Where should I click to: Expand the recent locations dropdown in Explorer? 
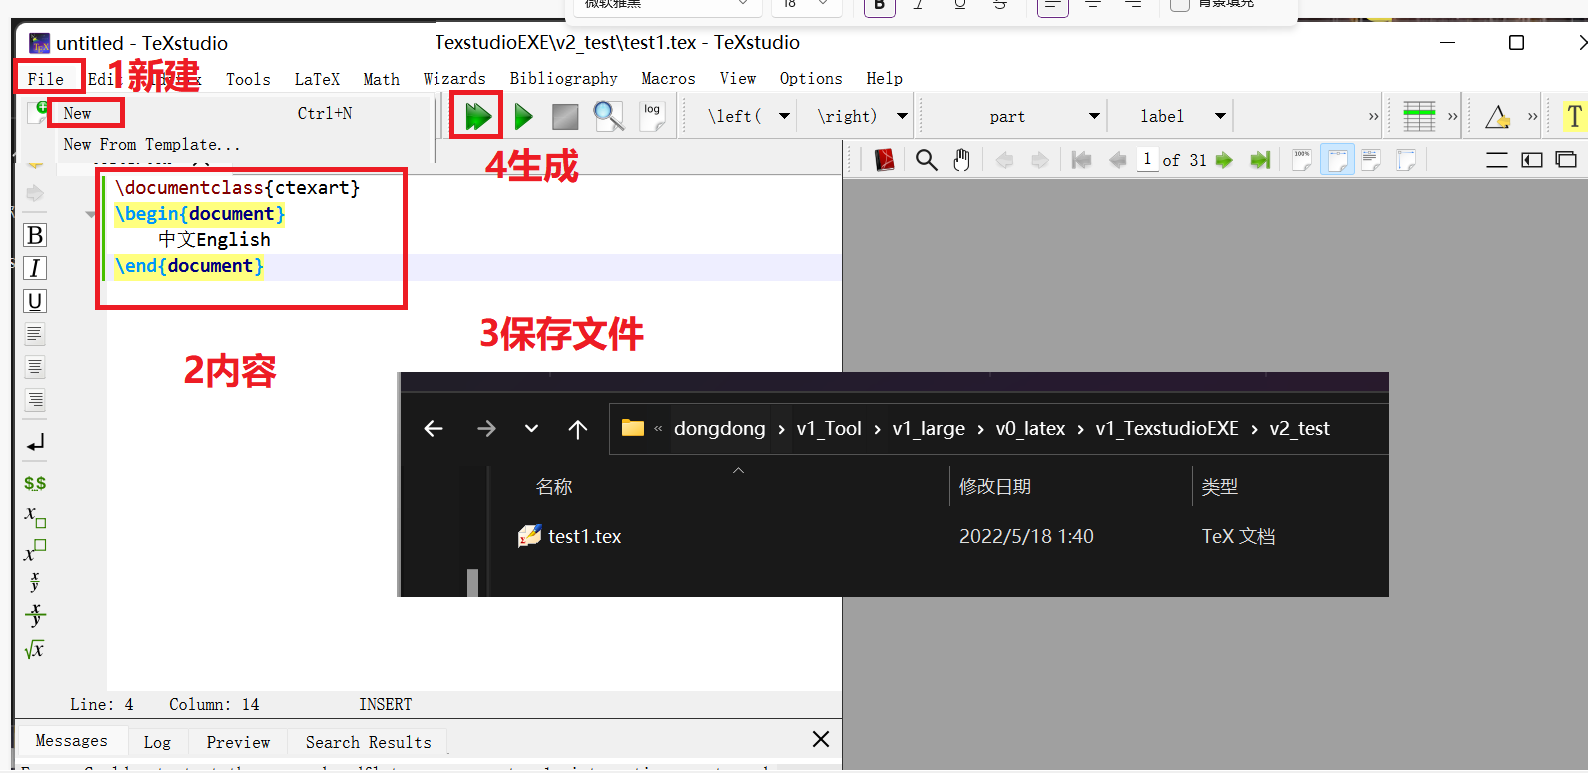[531, 428]
